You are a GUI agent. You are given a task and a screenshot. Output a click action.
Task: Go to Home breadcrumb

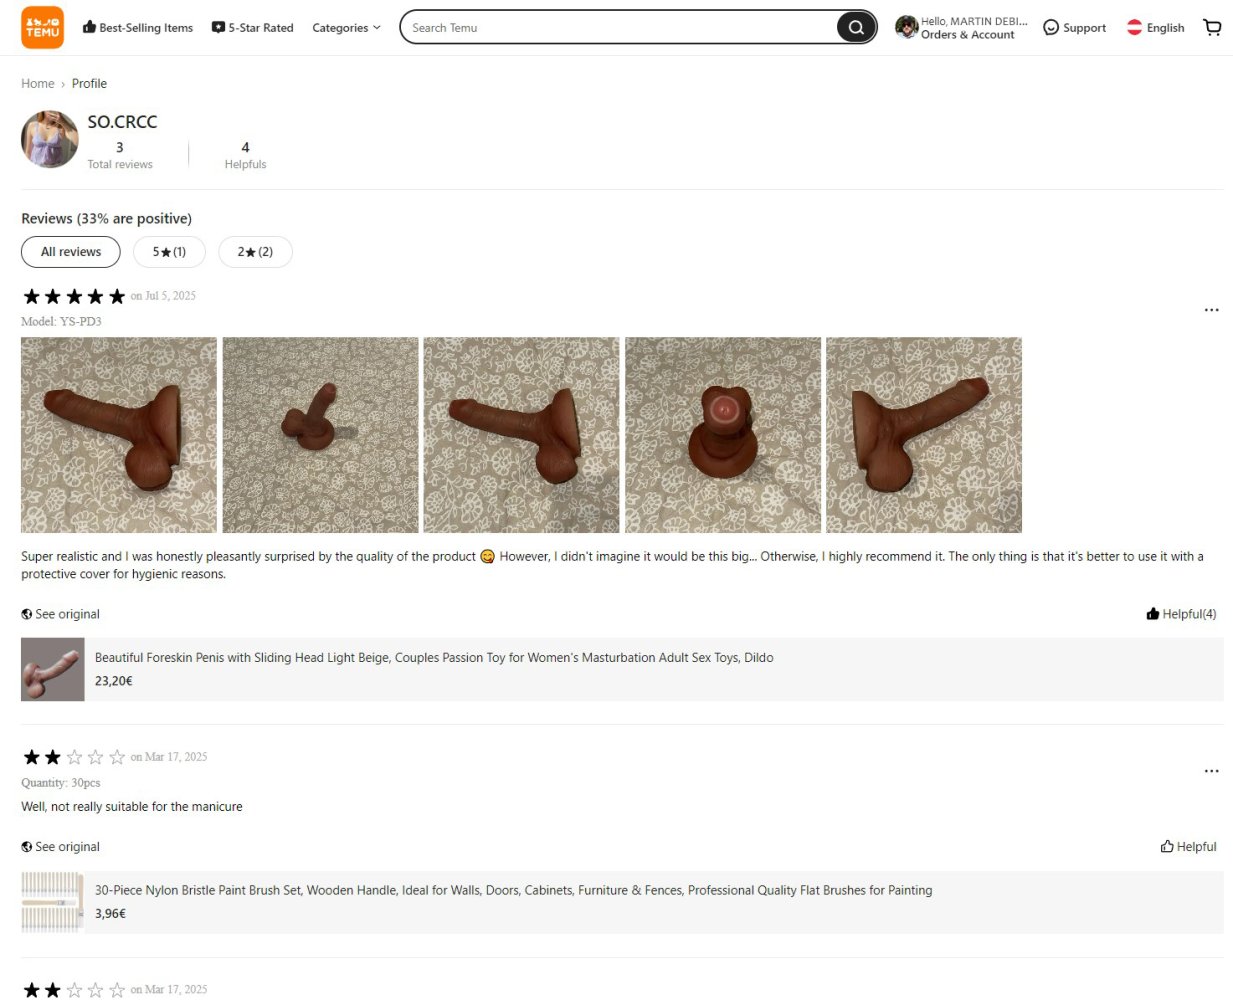click(x=38, y=84)
